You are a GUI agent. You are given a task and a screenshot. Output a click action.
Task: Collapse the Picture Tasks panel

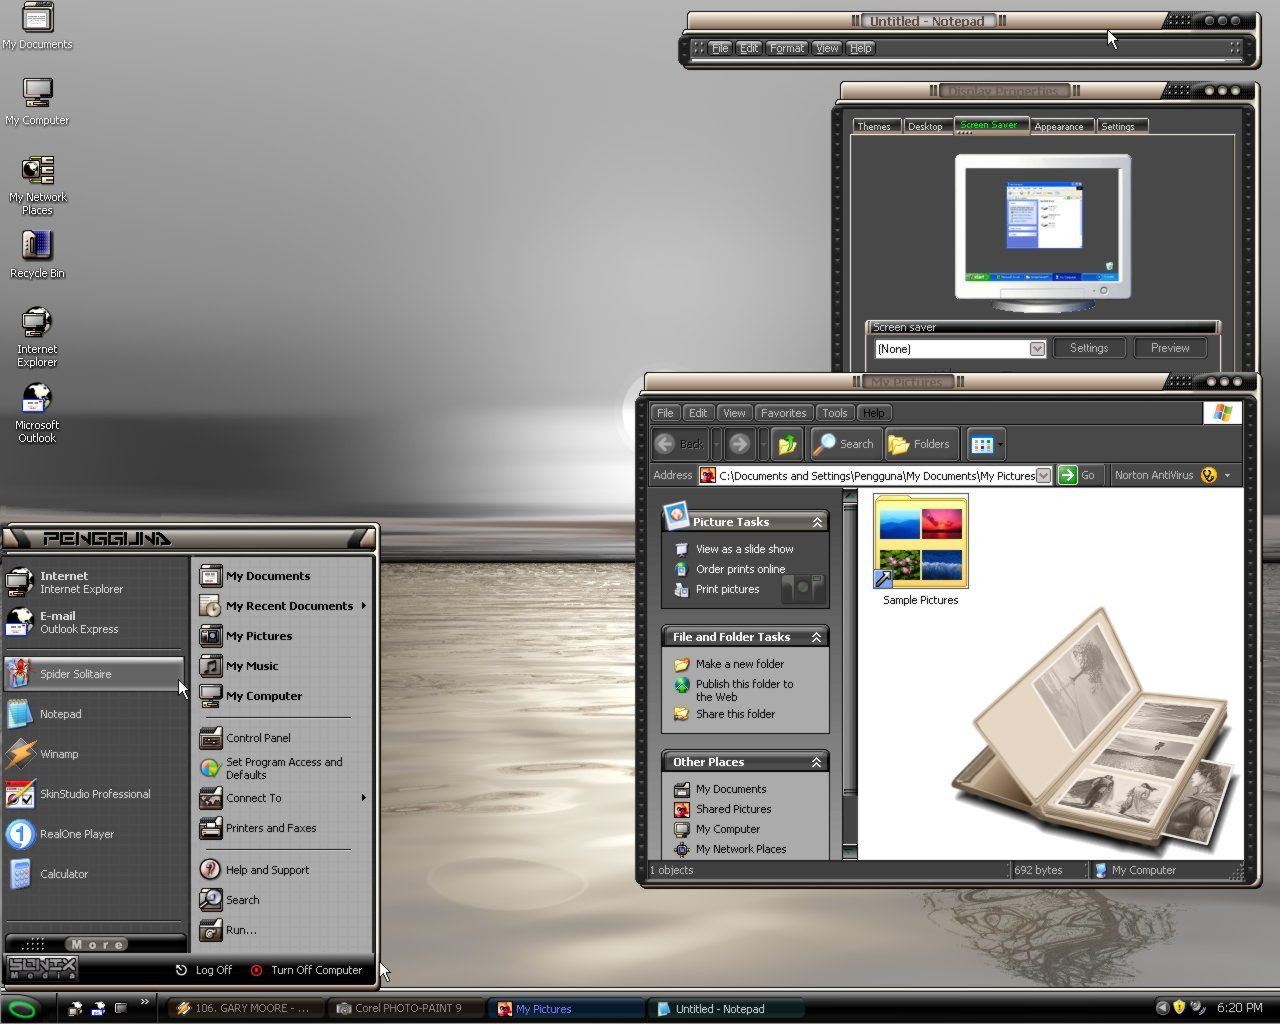[817, 522]
